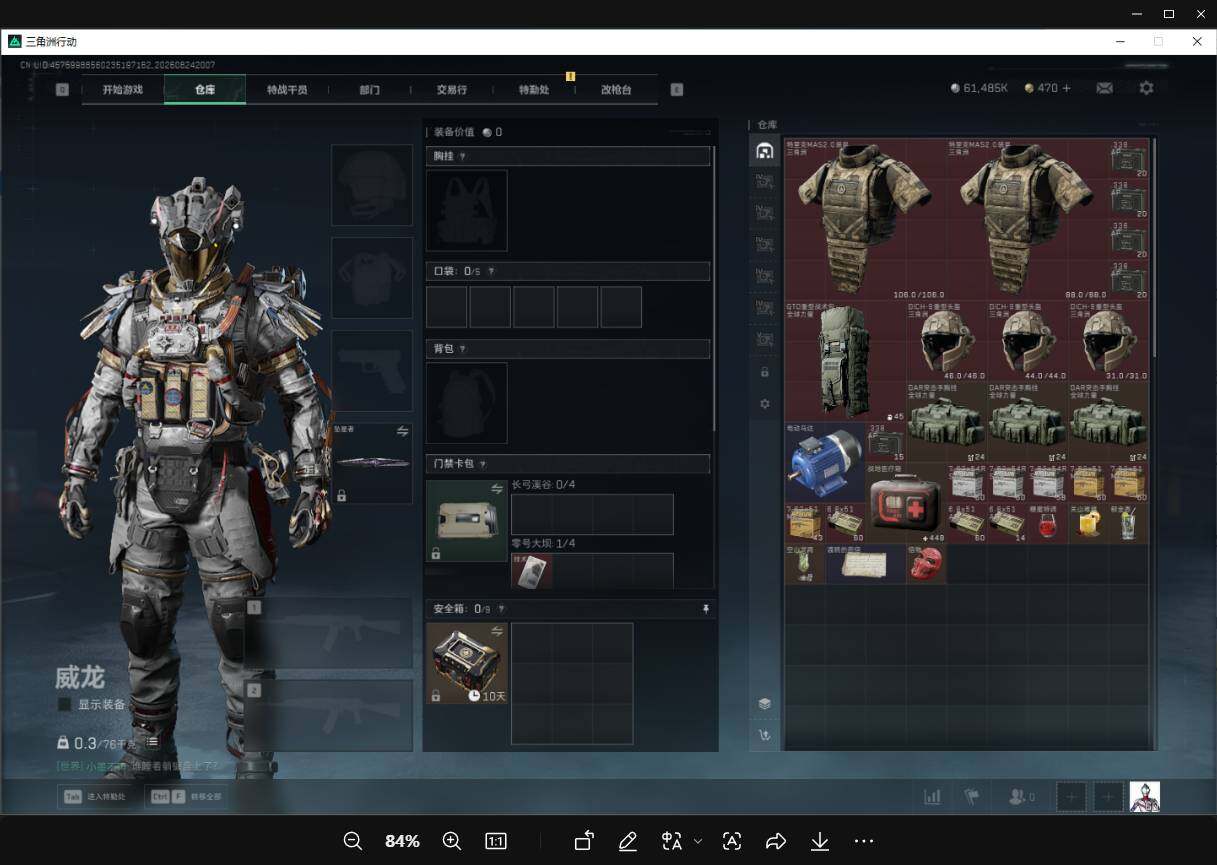Image resolution: width=1217 pixels, height=865 pixels.
Task: Click the empty backpack slot
Action: pyautogui.click(x=467, y=403)
